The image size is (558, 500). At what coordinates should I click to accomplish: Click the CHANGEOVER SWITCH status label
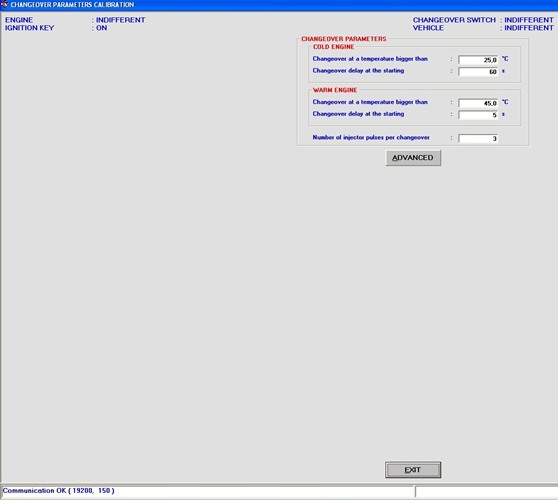[454, 20]
